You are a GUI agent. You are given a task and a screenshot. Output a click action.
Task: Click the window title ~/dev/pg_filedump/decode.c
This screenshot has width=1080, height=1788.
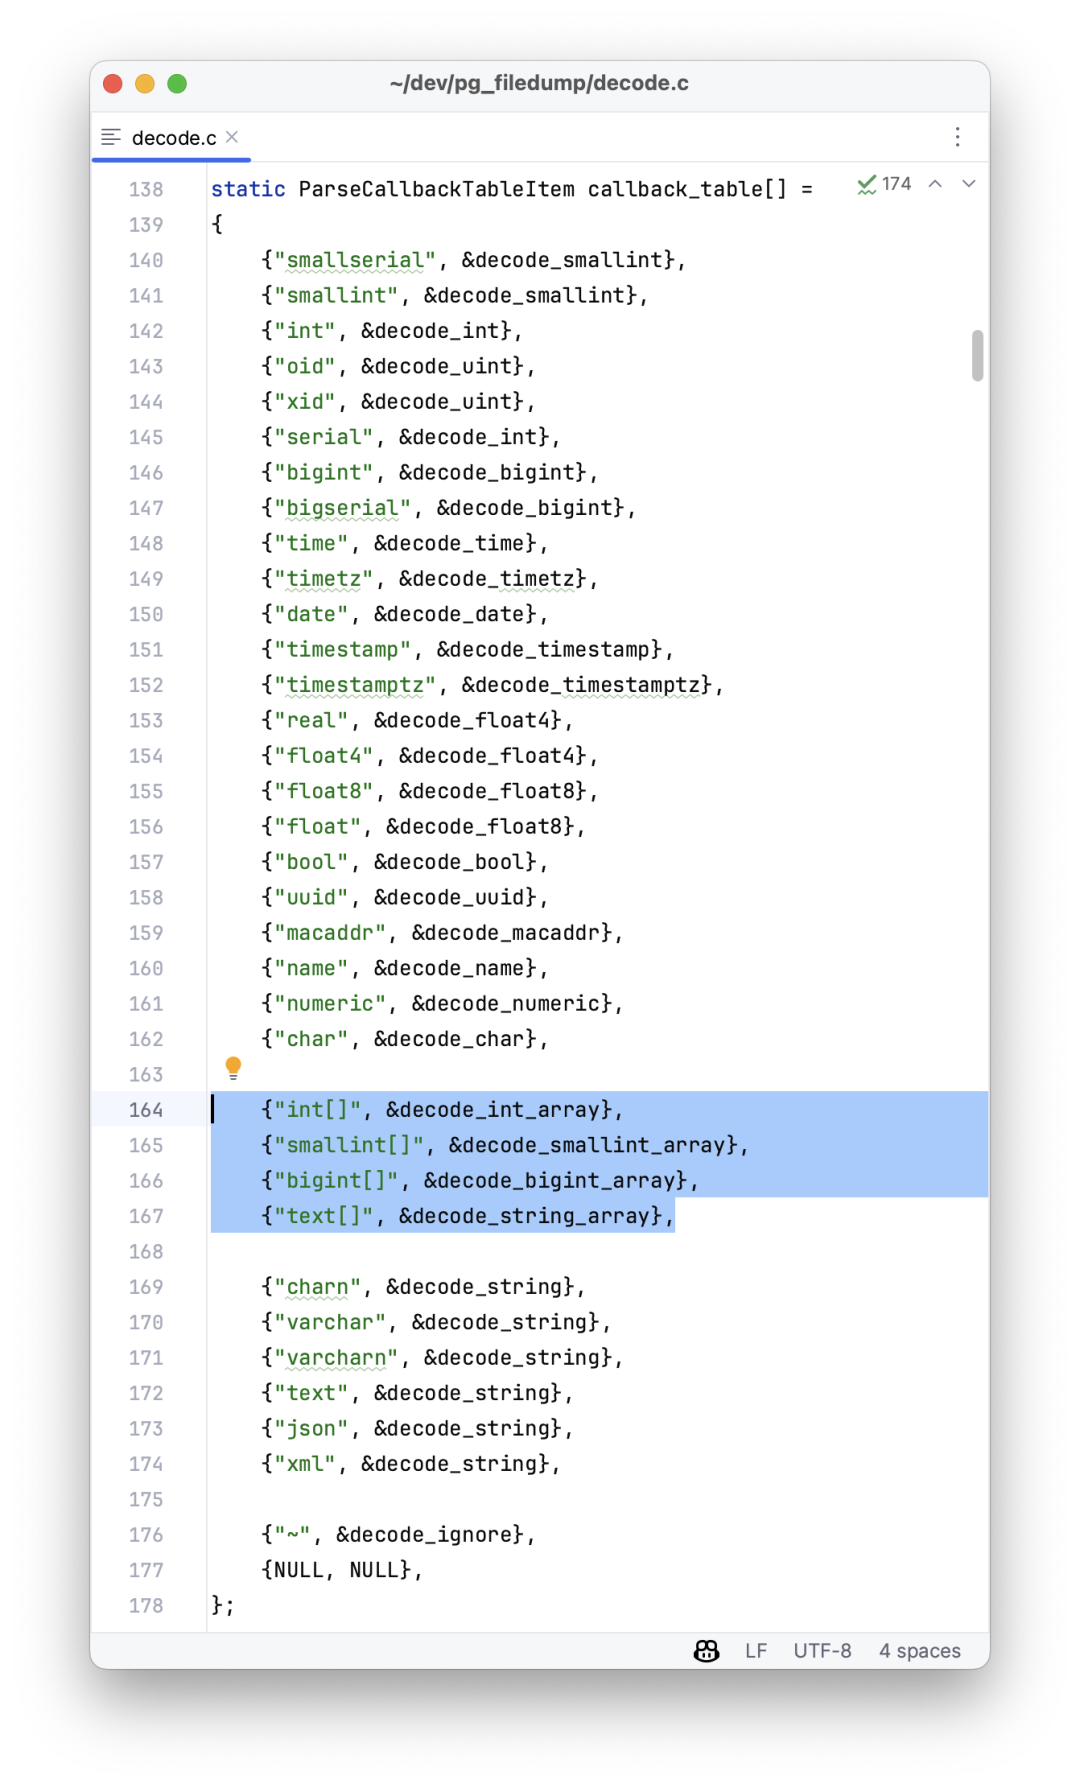pyautogui.click(x=539, y=83)
